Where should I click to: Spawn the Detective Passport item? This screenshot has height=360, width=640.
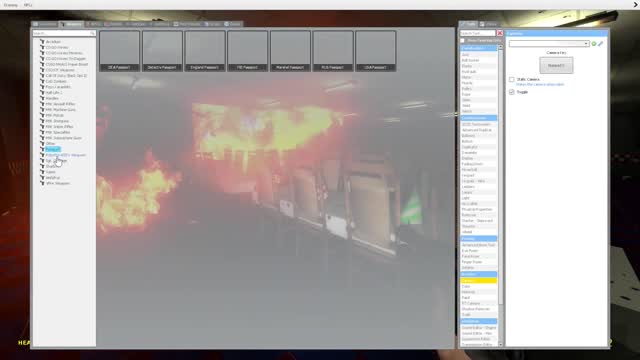162,51
